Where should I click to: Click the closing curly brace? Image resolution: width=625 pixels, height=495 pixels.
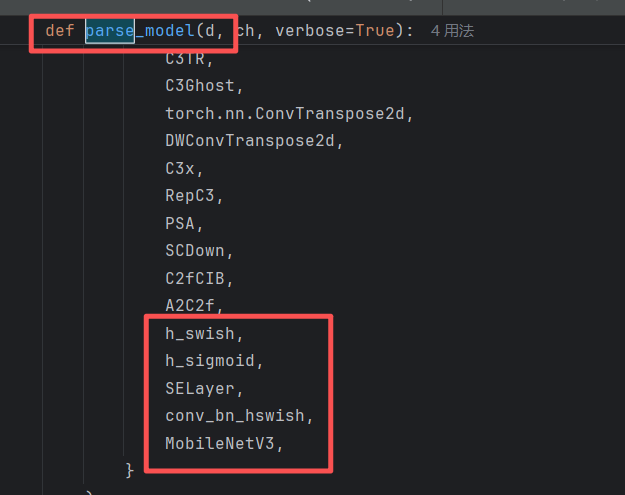point(130,471)
